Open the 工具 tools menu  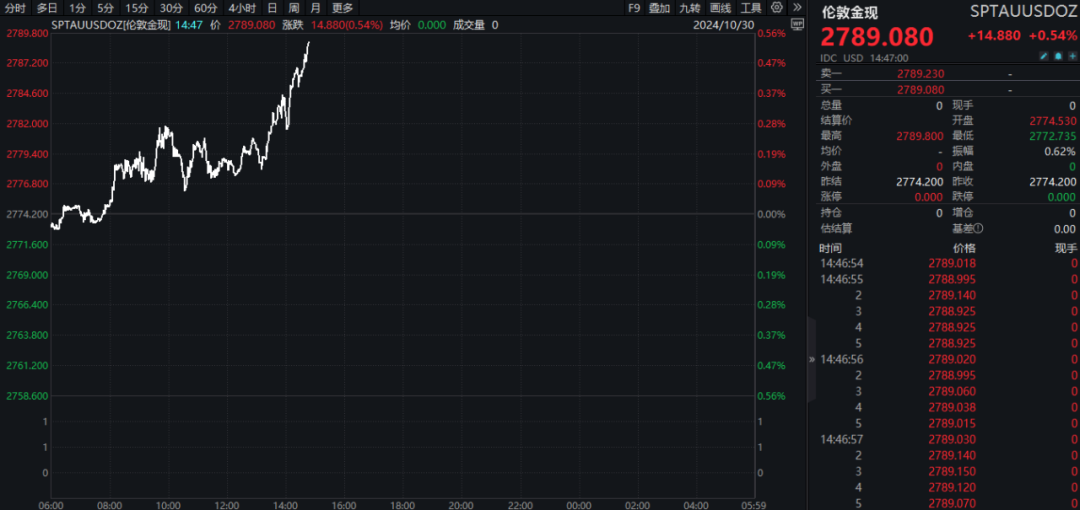coord(751,7)
